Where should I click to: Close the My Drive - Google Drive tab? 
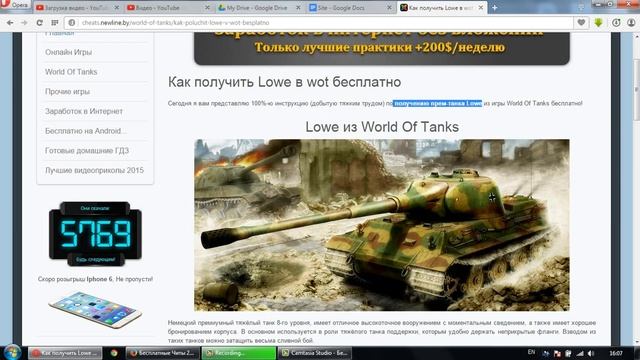[x=298, y=8]
